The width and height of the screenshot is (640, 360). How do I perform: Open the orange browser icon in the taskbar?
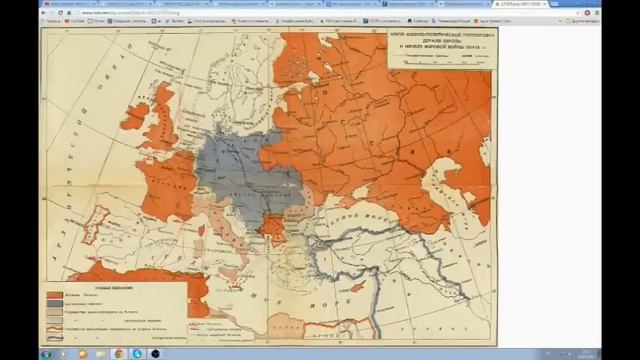pyautogui.click(x=82, y=354)
